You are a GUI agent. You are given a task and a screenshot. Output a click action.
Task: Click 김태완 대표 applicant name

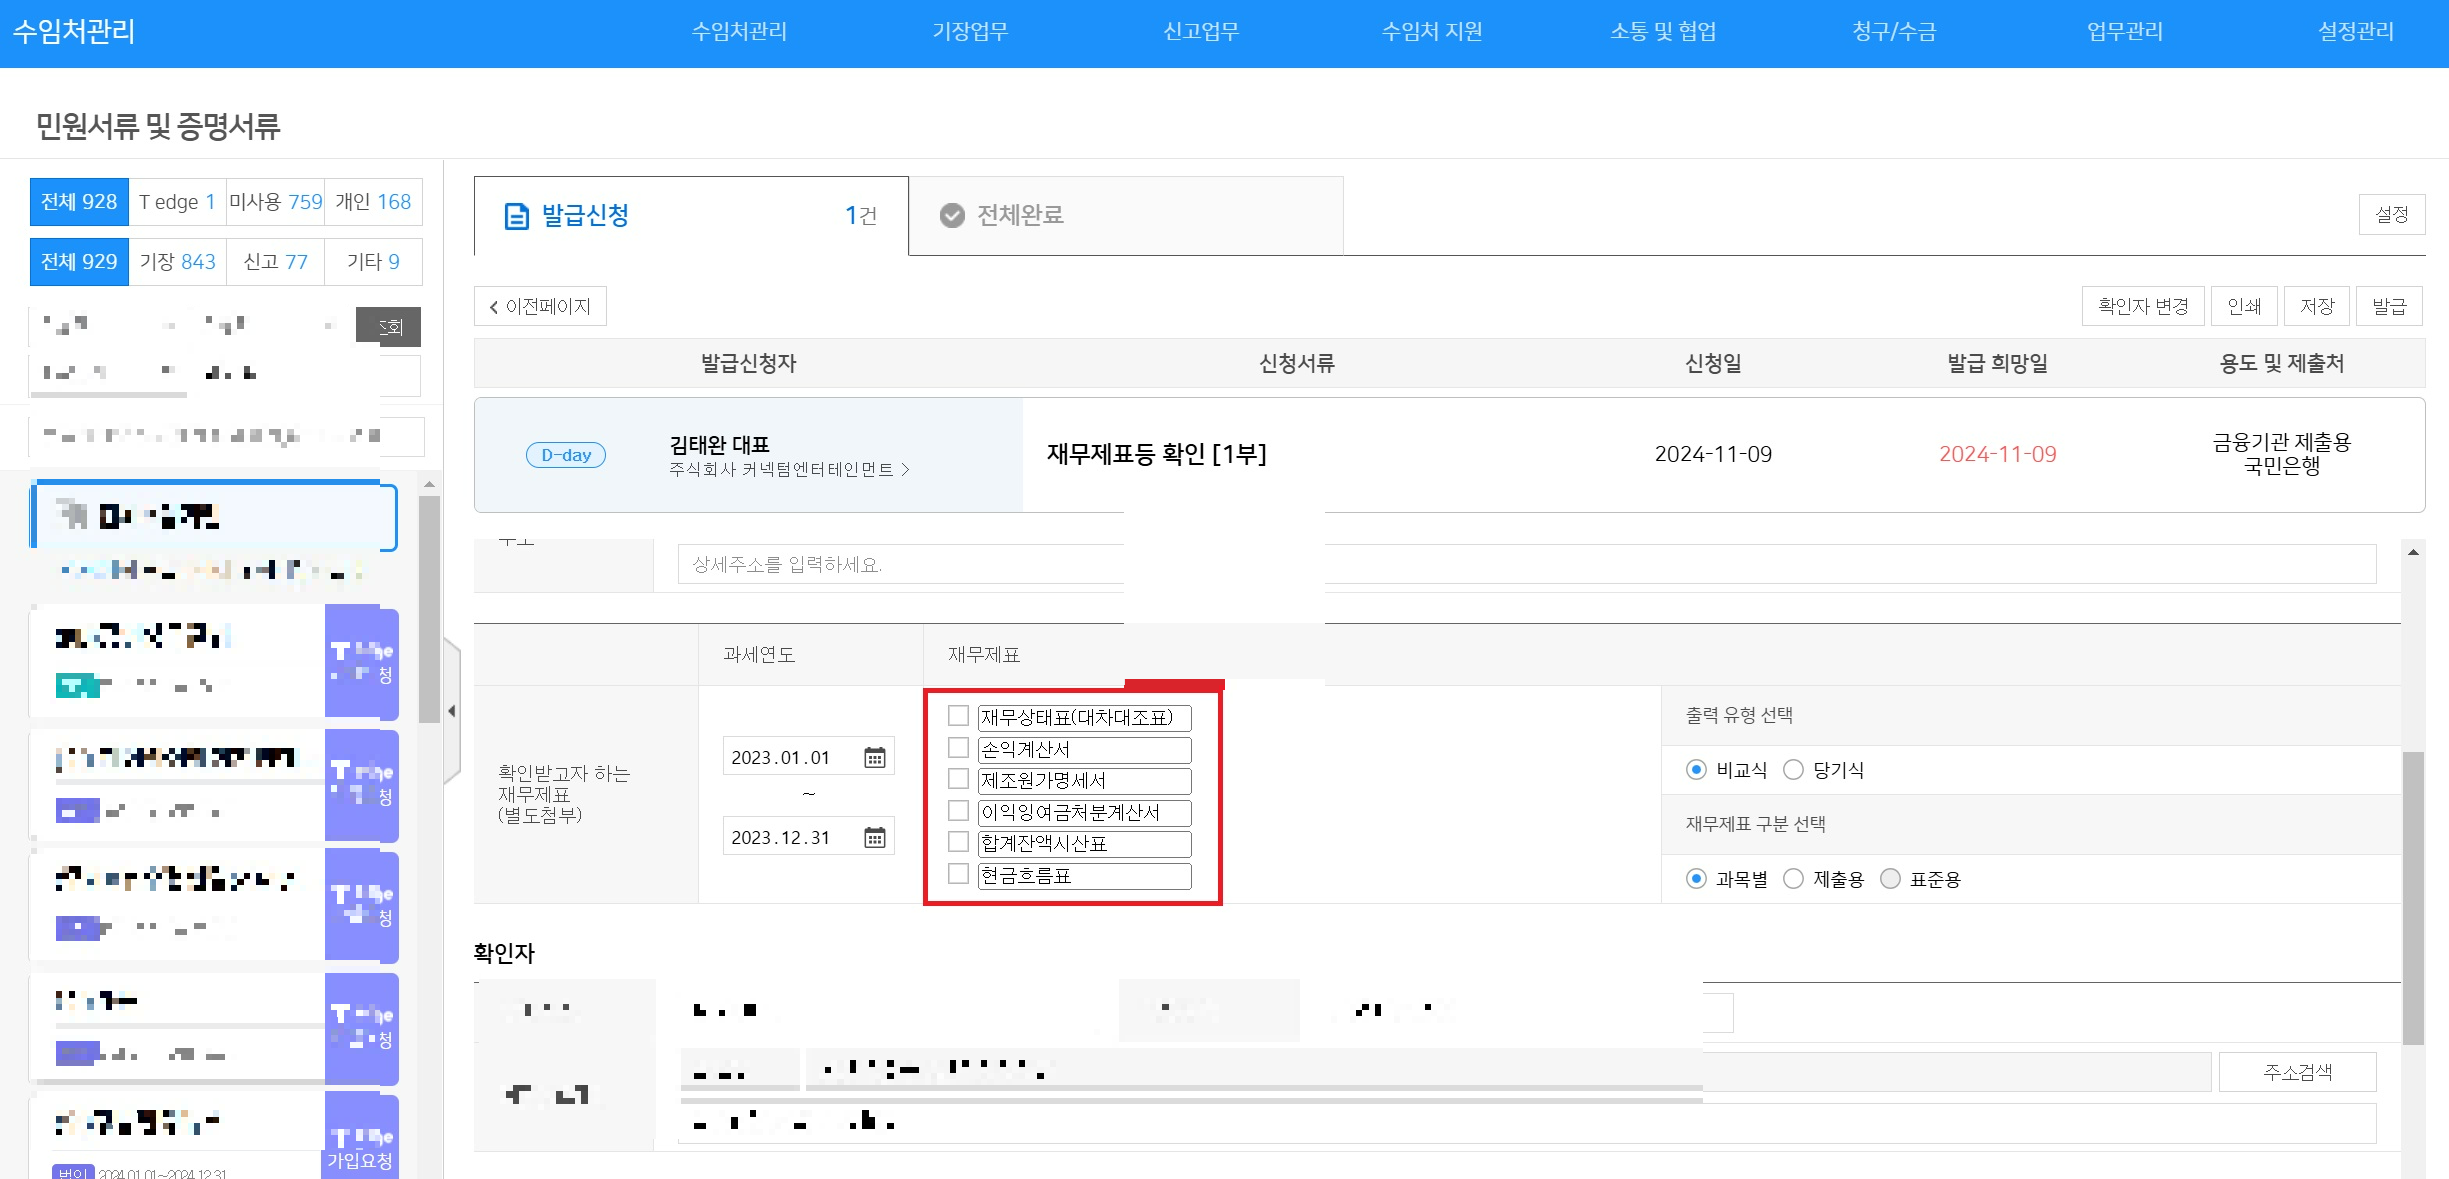(x=719, y=445)
